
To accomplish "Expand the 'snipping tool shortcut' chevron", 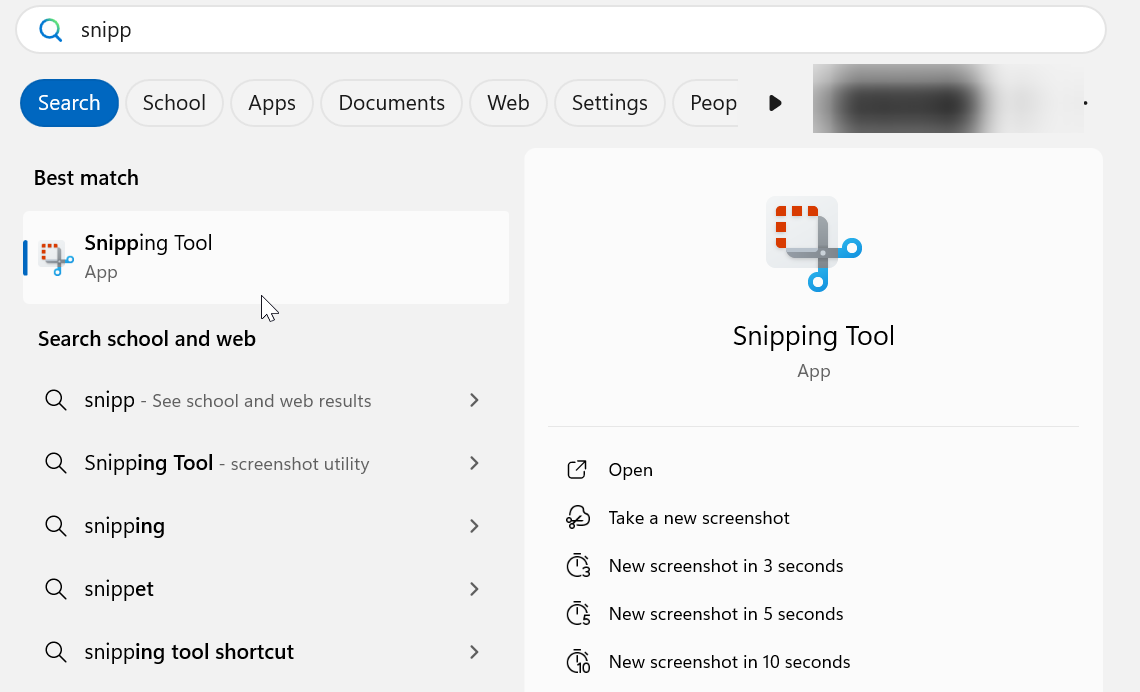I will [474, 651].
